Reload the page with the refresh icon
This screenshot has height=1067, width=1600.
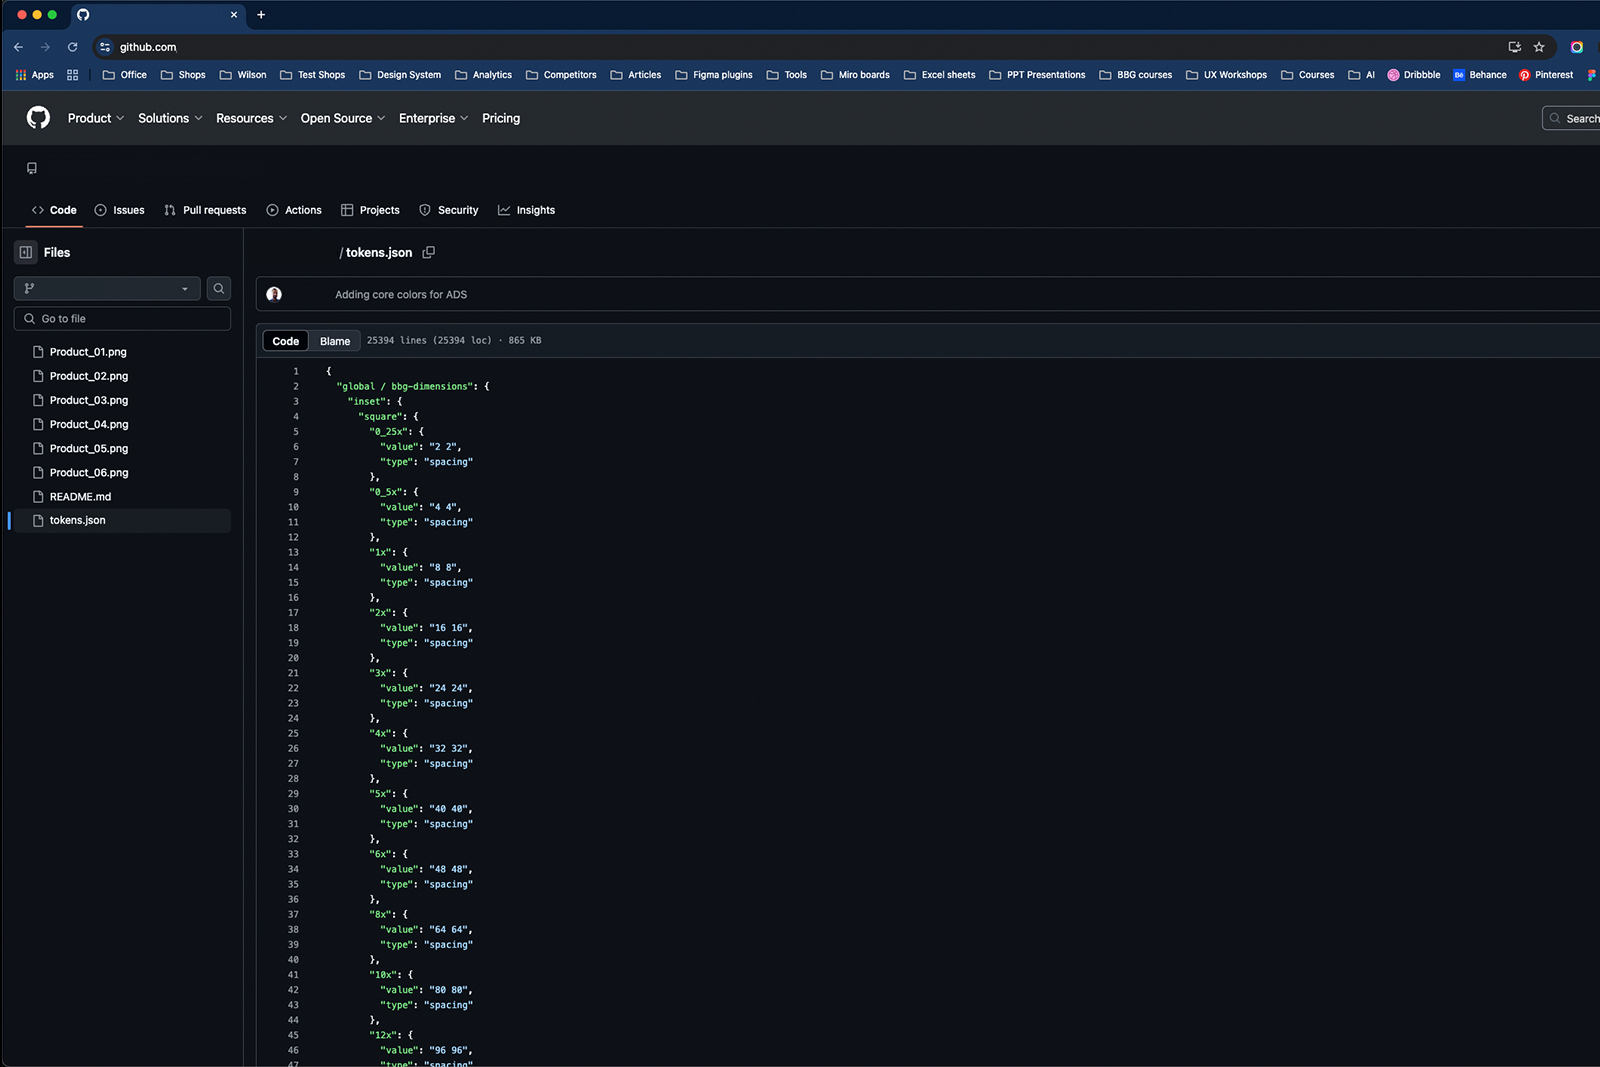click(72, 47)
